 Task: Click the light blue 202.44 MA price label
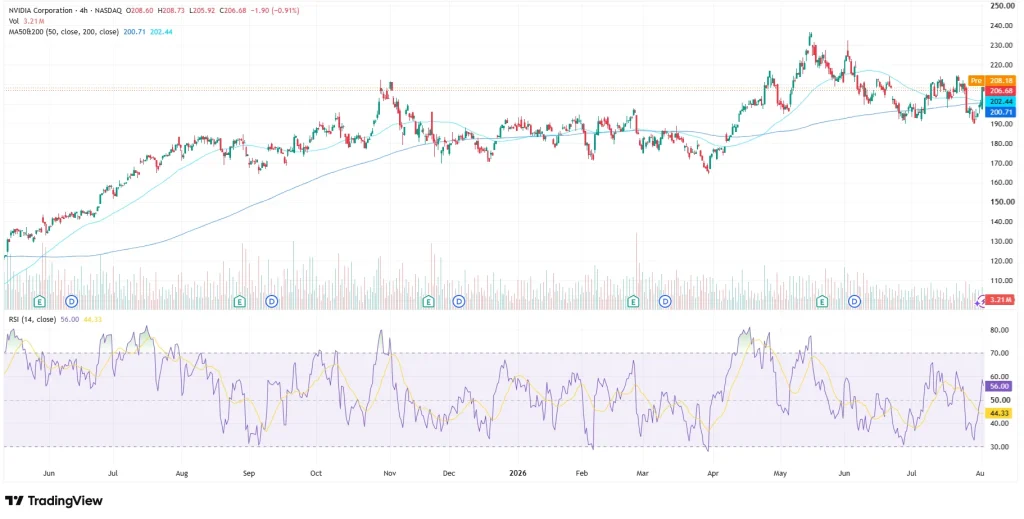(x=1000, y=102)
